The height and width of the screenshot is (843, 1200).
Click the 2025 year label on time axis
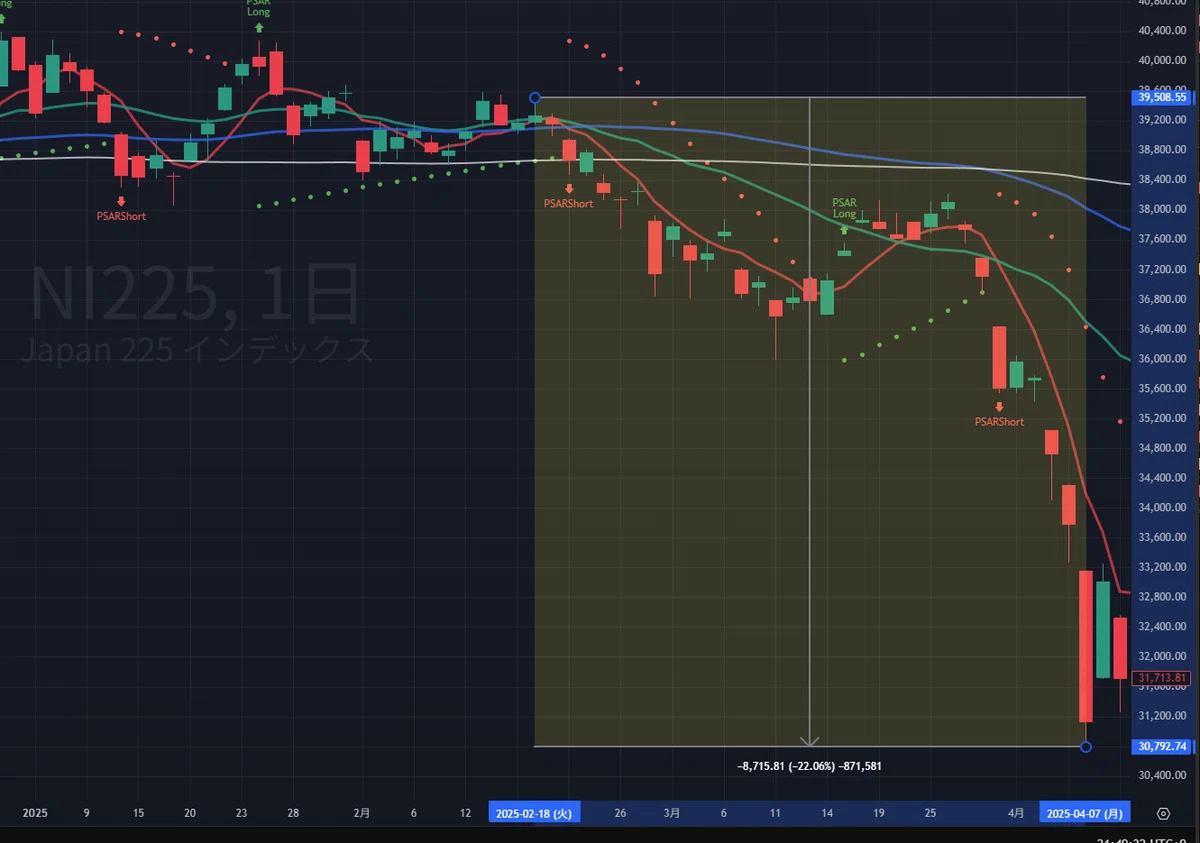tap(35, 813)
